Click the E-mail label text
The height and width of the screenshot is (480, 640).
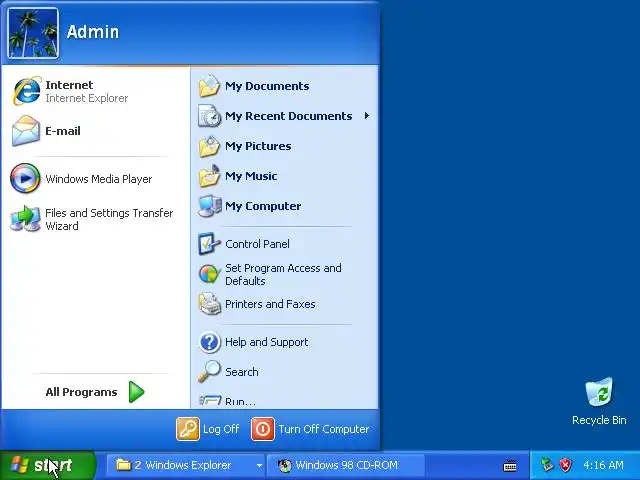point(63,131)
